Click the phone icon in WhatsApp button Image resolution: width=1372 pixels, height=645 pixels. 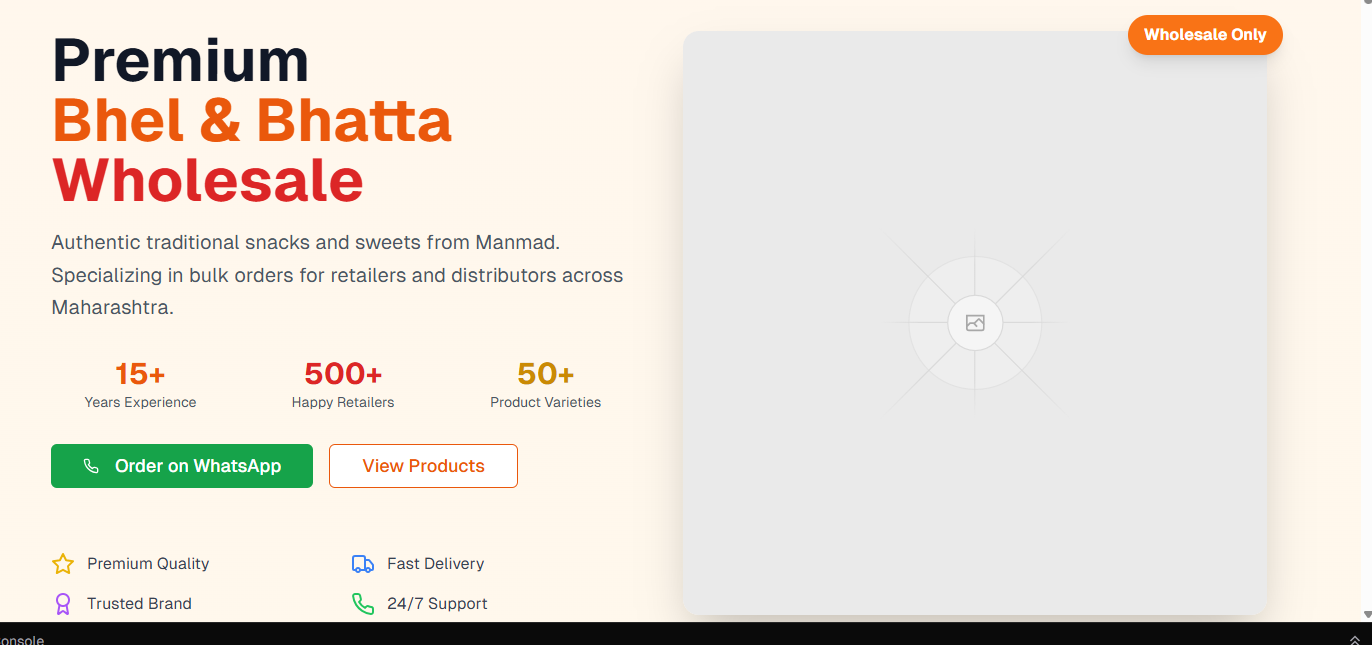pyautogui.click(x=91, y=466)
